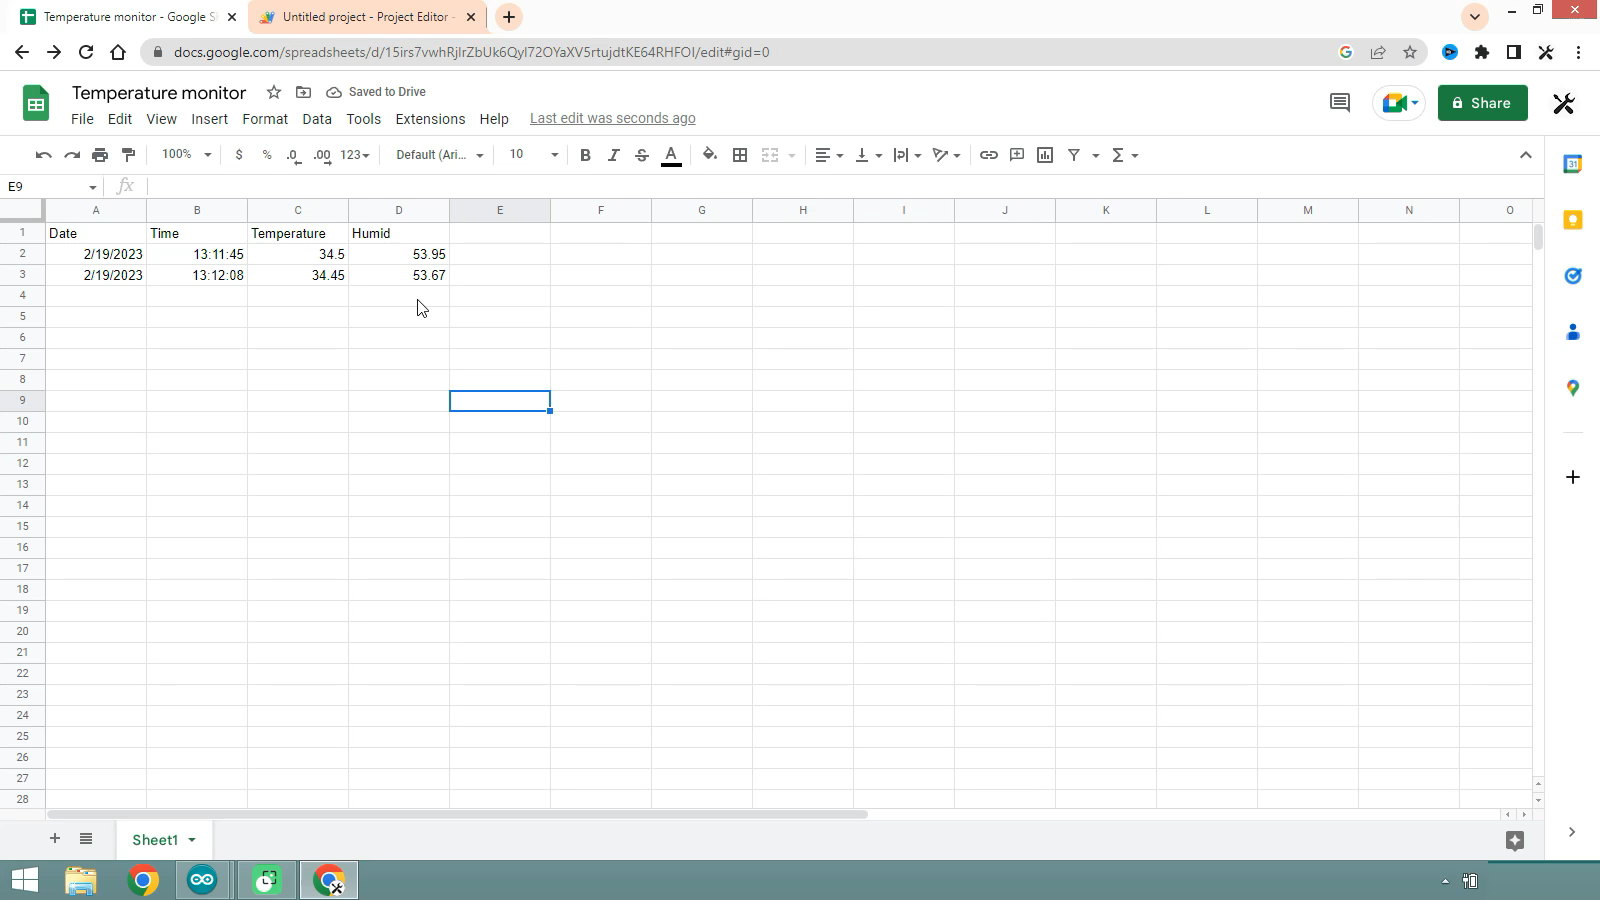Open the File menu
The image size is (1600, 900).
tap(82, 119)
